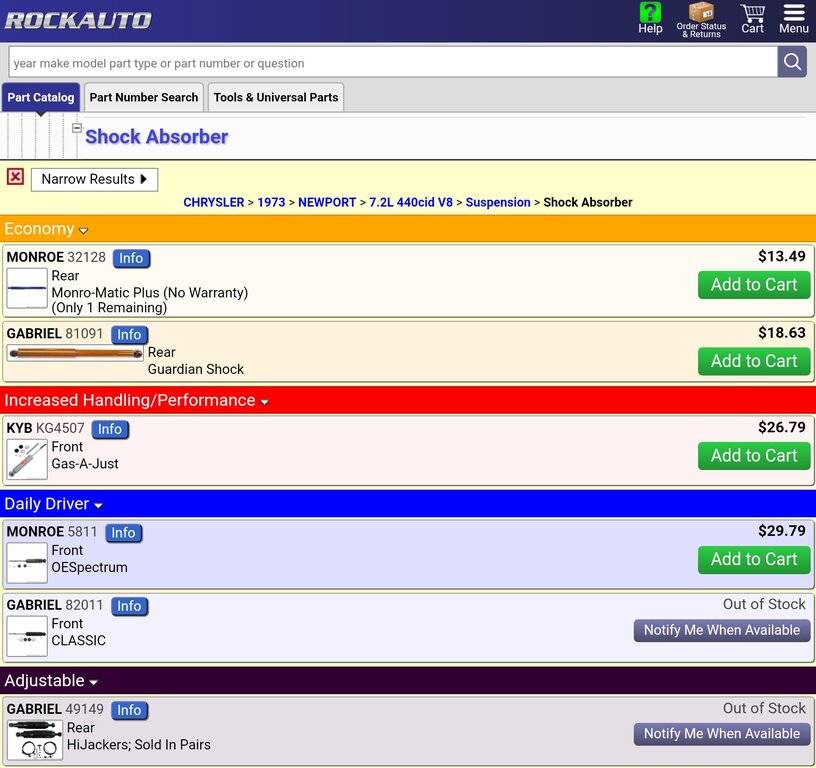Open the shopping Cart icon
The image size is (816, 768).
coord(752,14)
